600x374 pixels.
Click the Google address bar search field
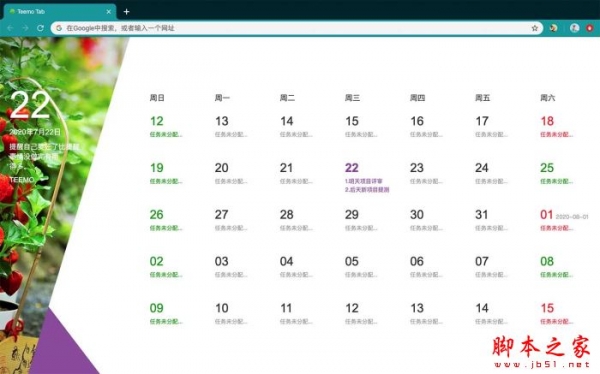(x=297, y=28)
